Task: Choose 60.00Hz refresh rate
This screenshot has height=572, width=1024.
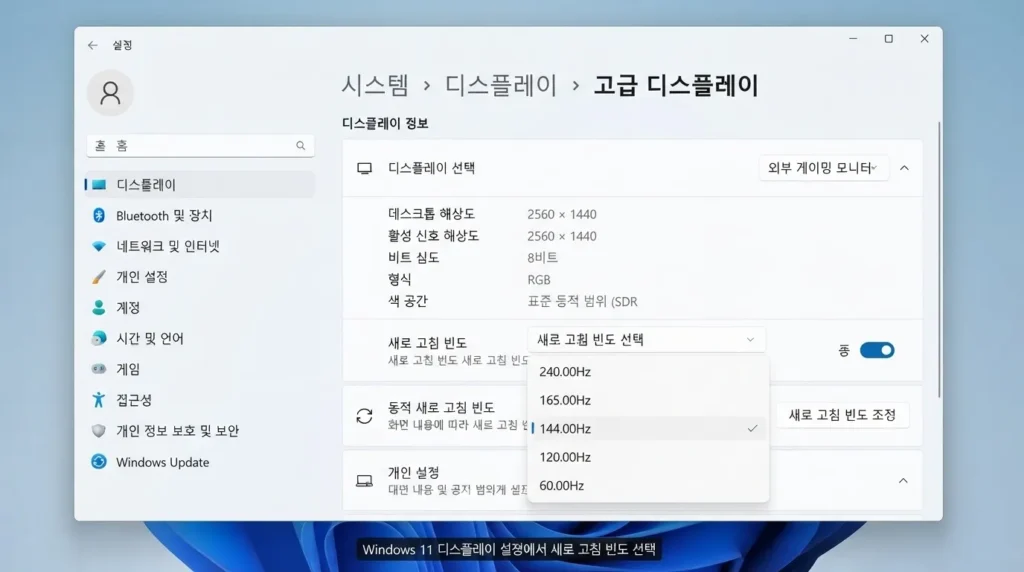Action: (x=647, y=486)
